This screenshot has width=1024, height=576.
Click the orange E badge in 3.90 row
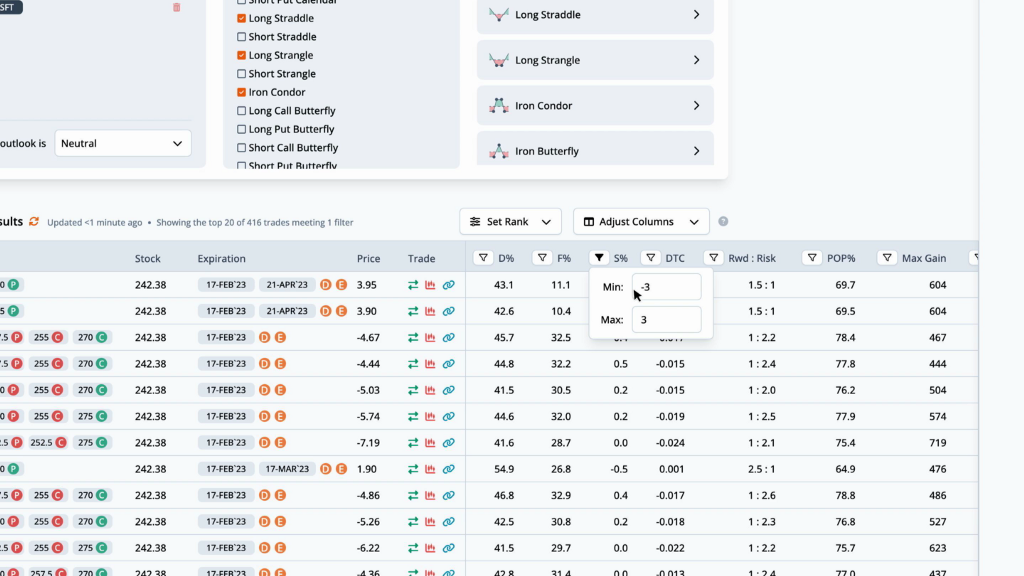(x=341, y=311)
